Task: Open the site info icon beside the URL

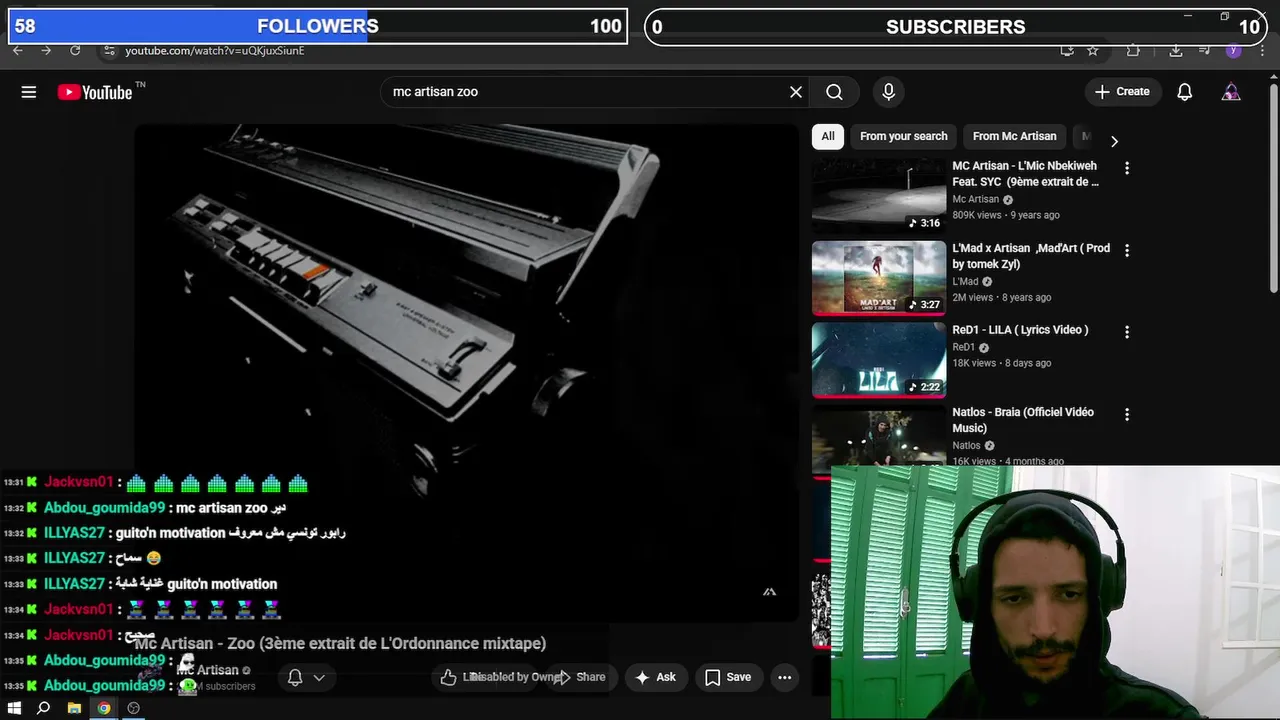Action: point(108,51)
